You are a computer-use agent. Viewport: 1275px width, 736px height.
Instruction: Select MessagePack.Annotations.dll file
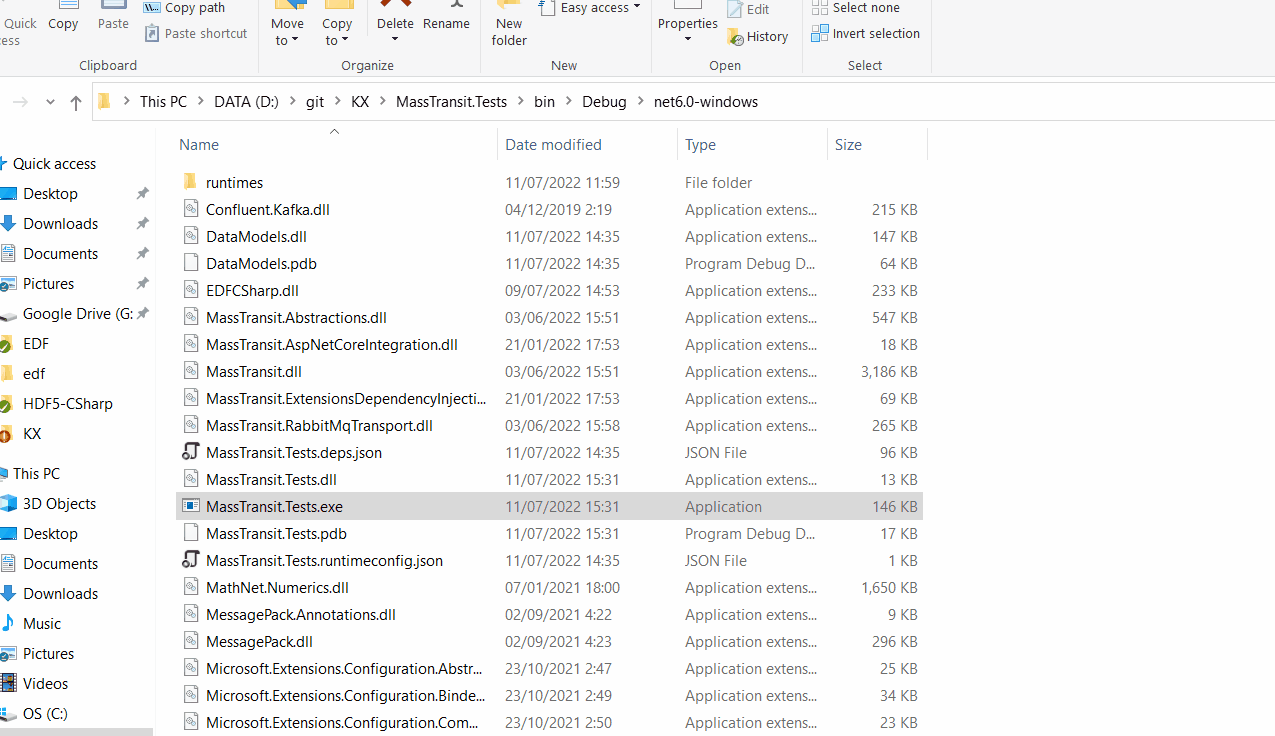301,615
